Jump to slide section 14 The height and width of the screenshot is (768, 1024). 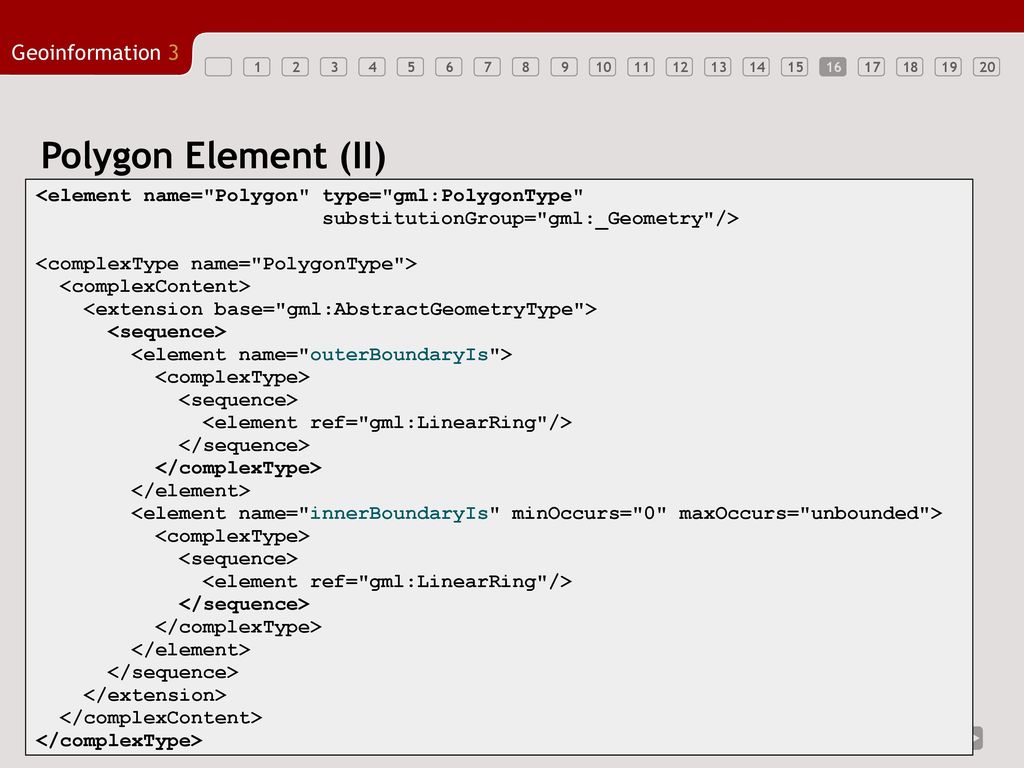pyautogui.click(x=756, y=67)
